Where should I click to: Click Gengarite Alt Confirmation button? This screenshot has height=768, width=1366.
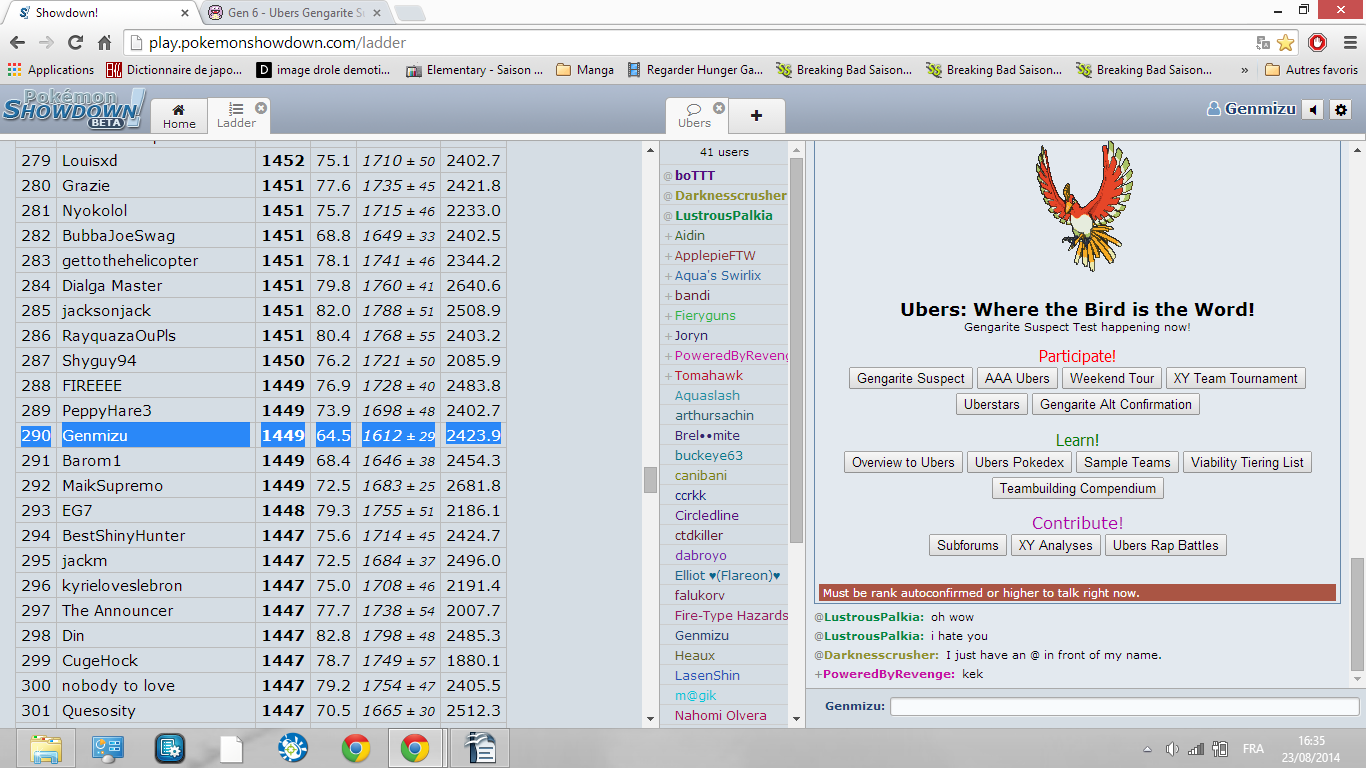pyautogui.click(x=1116, y=404)
